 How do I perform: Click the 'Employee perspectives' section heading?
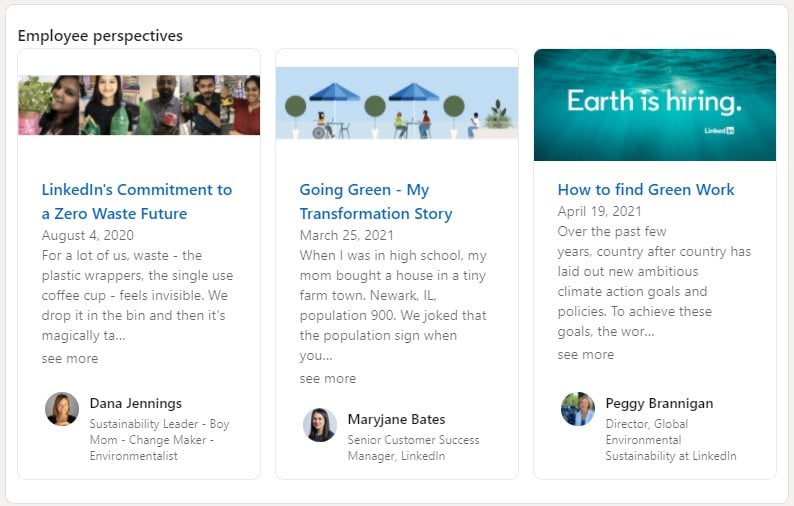100,36
